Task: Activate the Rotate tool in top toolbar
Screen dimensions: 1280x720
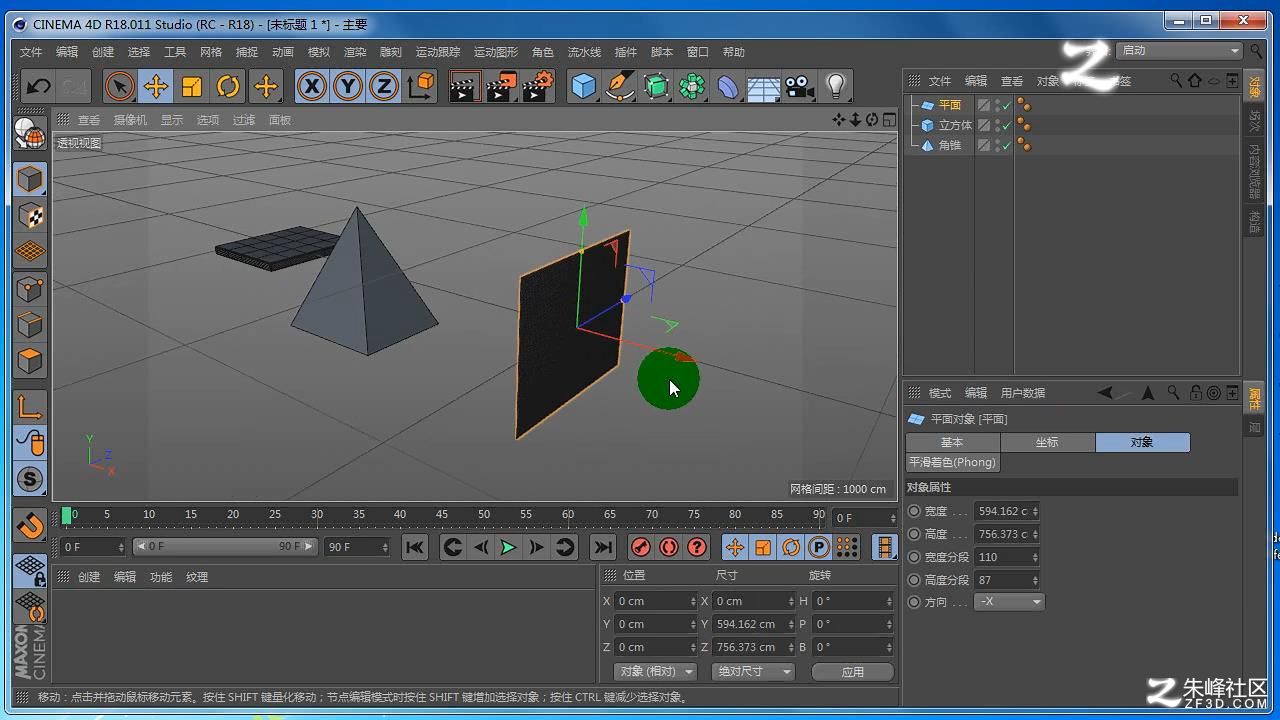Action: [228, 87]
